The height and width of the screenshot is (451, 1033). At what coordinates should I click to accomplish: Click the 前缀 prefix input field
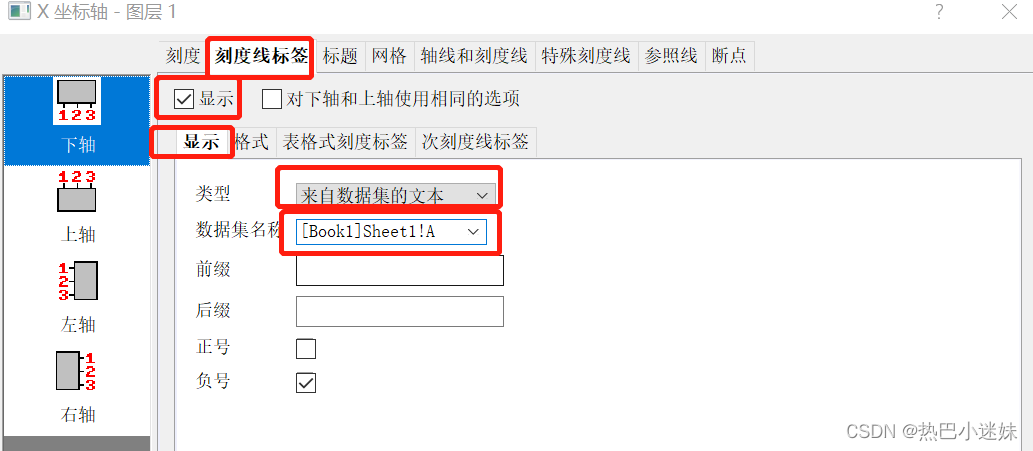pyautogui.click(x=400, y=270)
